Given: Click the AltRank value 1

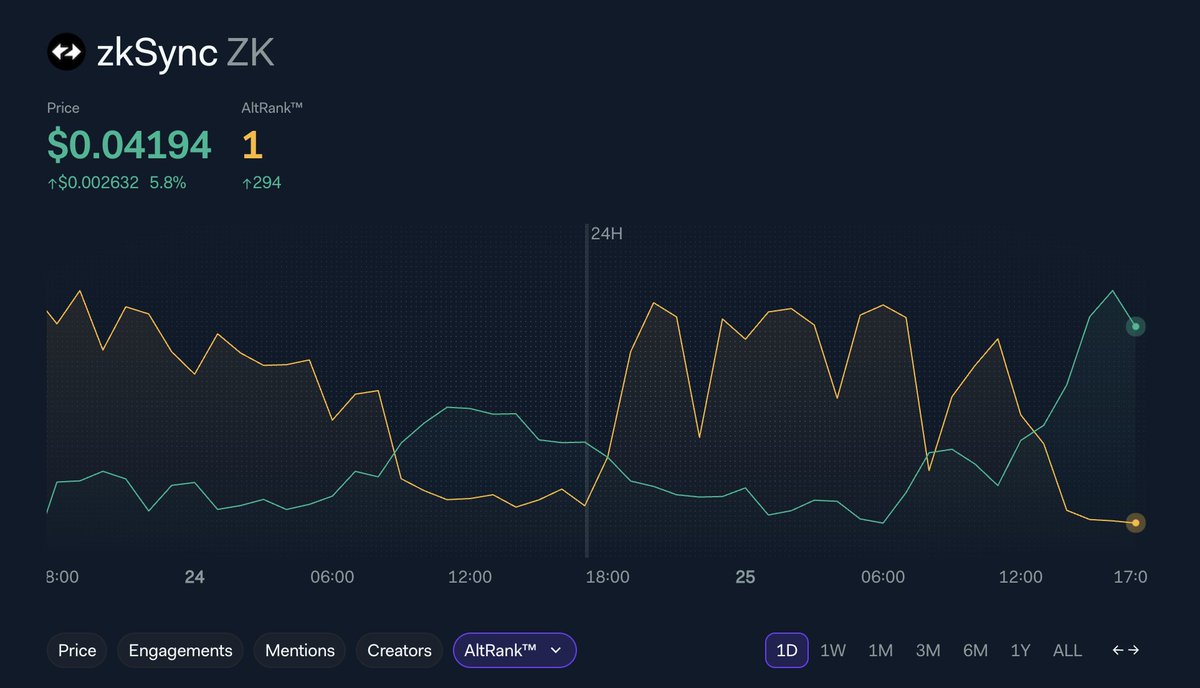Looking at the screenshot, I should pyautogui.click(x=252, y=145).
